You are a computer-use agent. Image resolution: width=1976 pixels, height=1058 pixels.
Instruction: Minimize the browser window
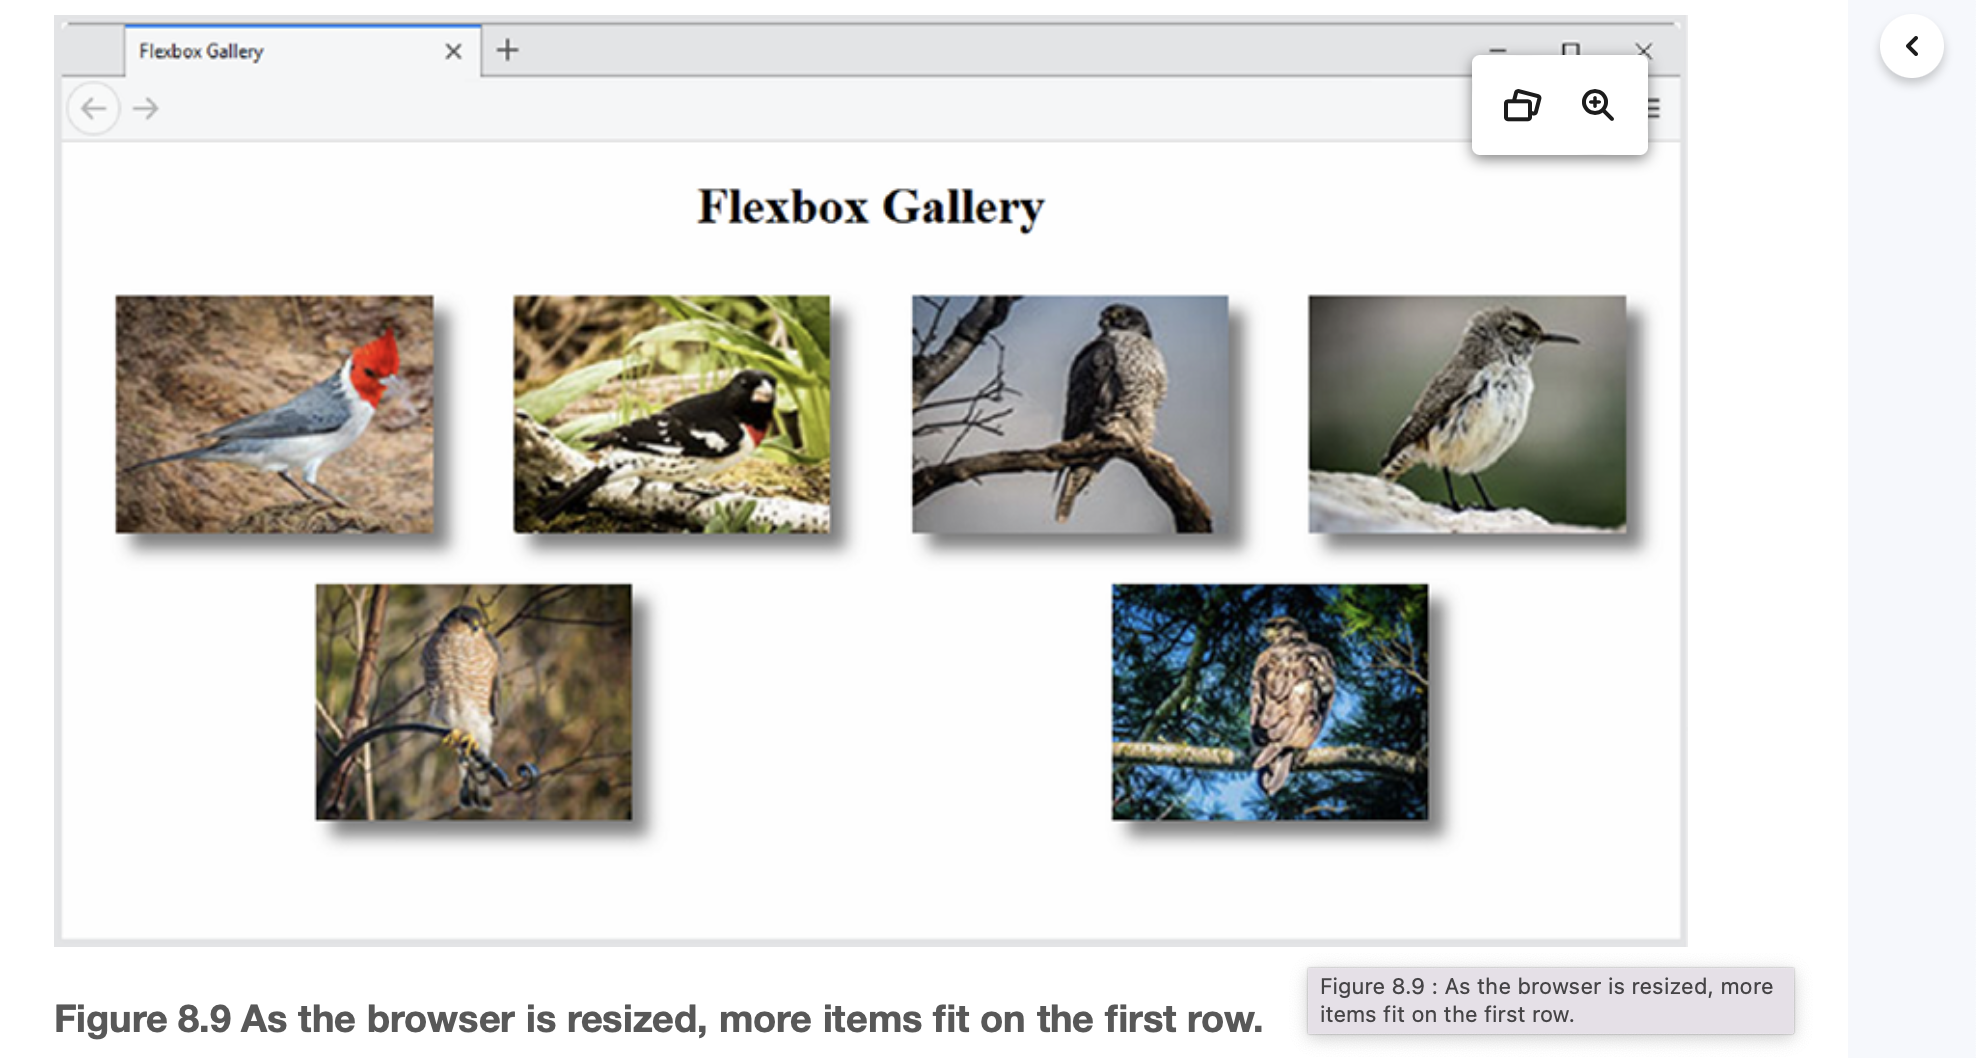click(x=1496, y=48)
